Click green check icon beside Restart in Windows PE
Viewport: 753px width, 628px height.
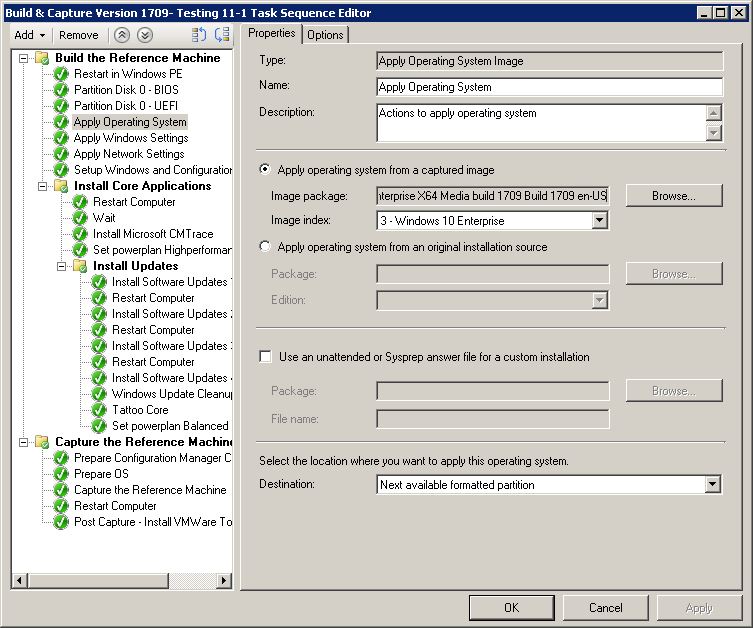(61, 74)
